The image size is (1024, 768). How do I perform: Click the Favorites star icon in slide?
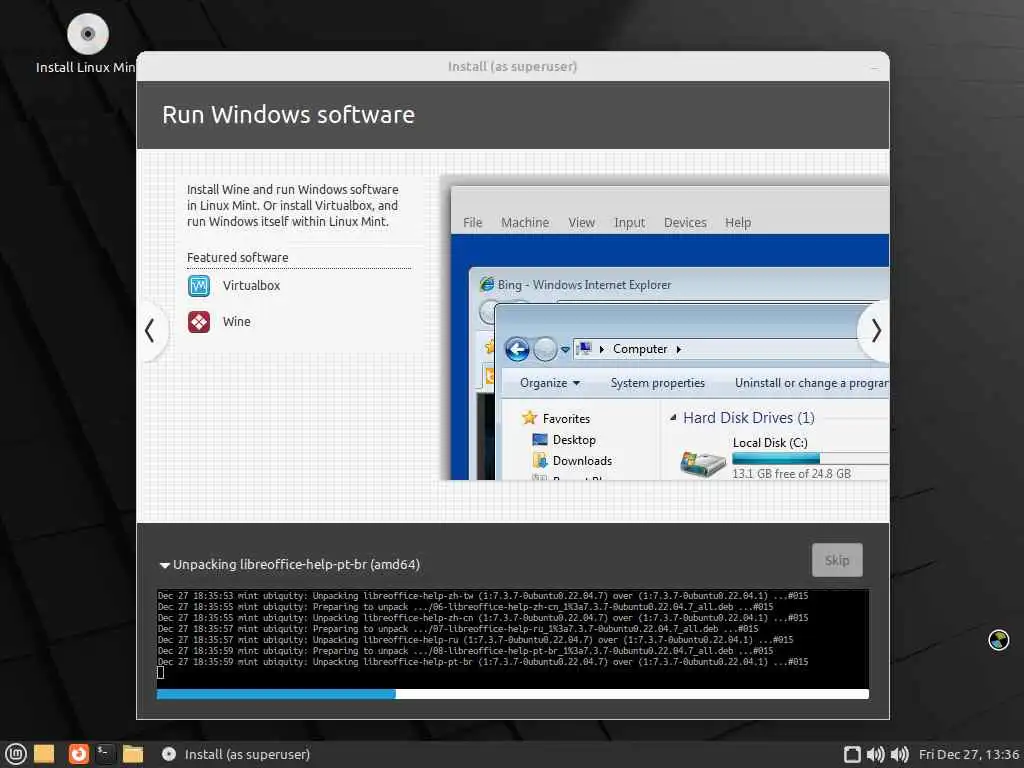[x=529, y=418]
